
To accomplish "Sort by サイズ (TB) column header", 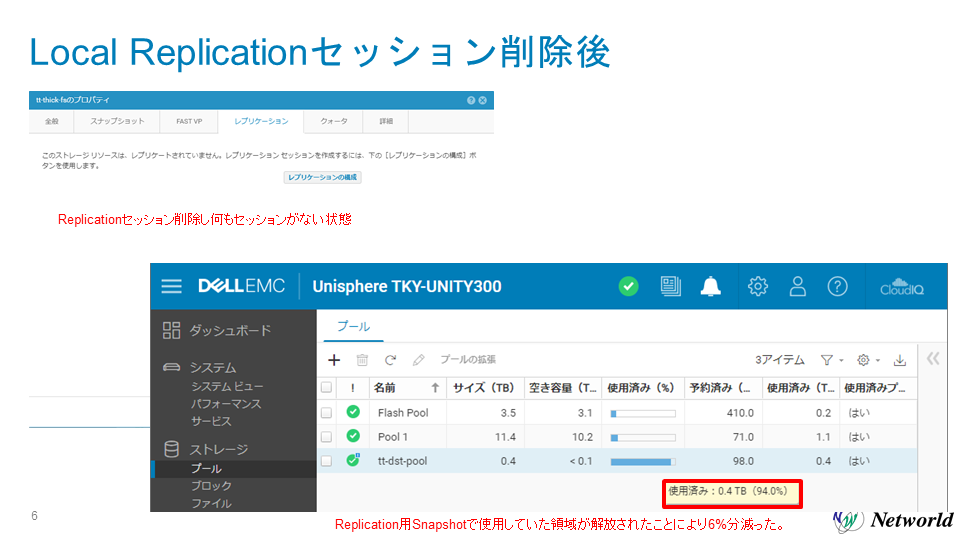I will point(485,388).
